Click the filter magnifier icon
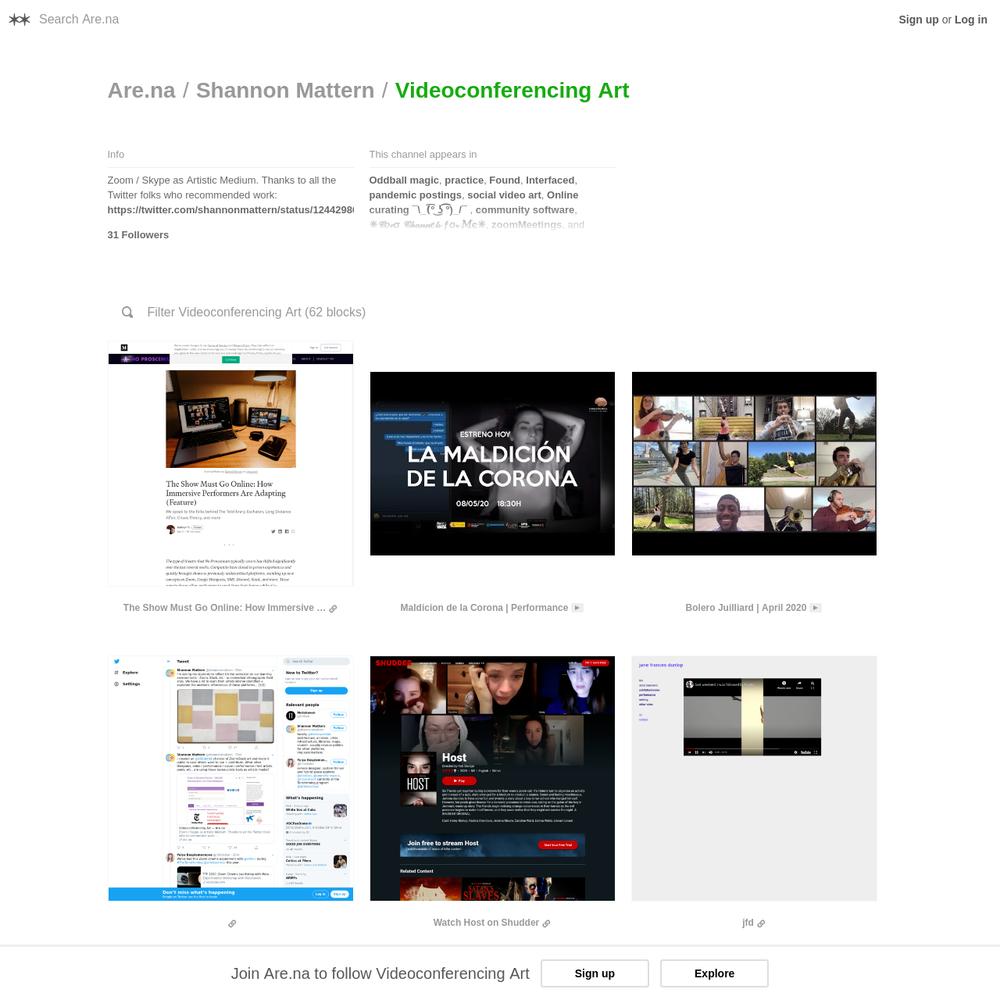1000x1000 pixels. point(128,312)
